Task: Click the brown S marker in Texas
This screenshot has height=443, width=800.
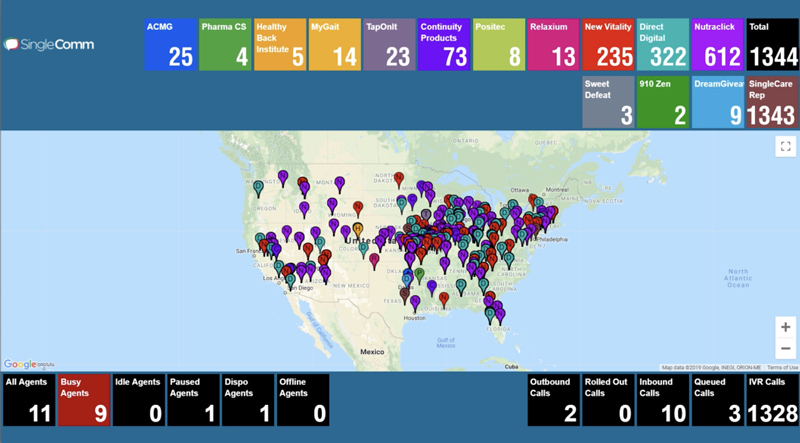Action: click(x=405, y=296)
